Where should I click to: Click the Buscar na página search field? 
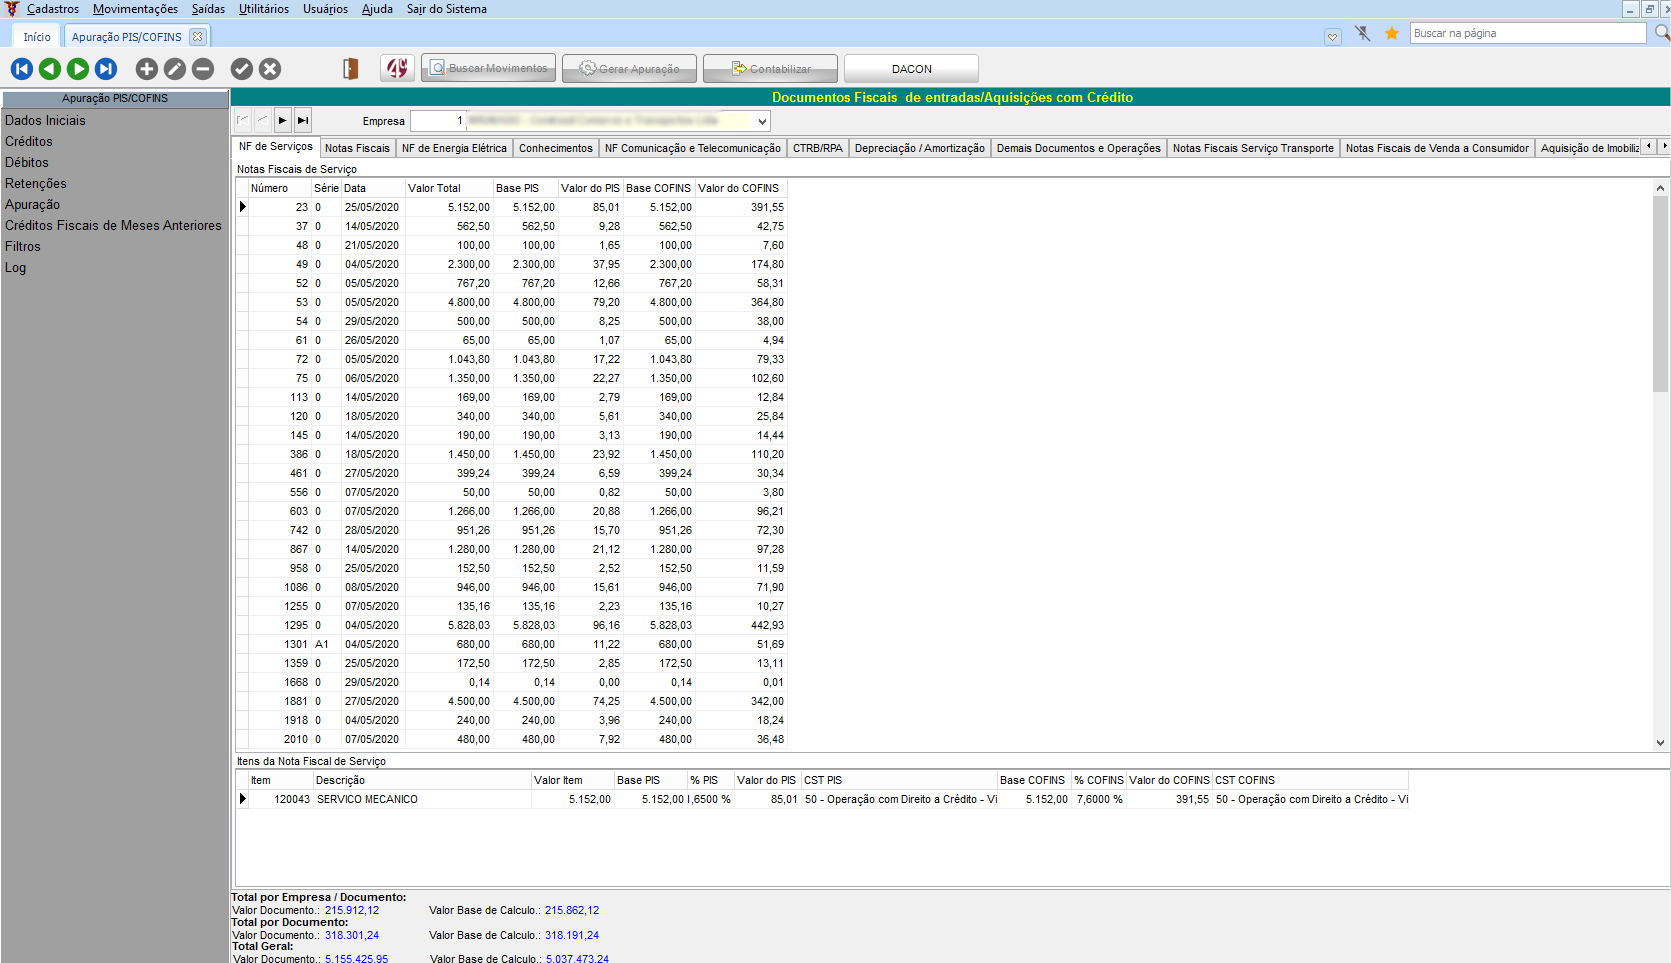[1528, 33]
